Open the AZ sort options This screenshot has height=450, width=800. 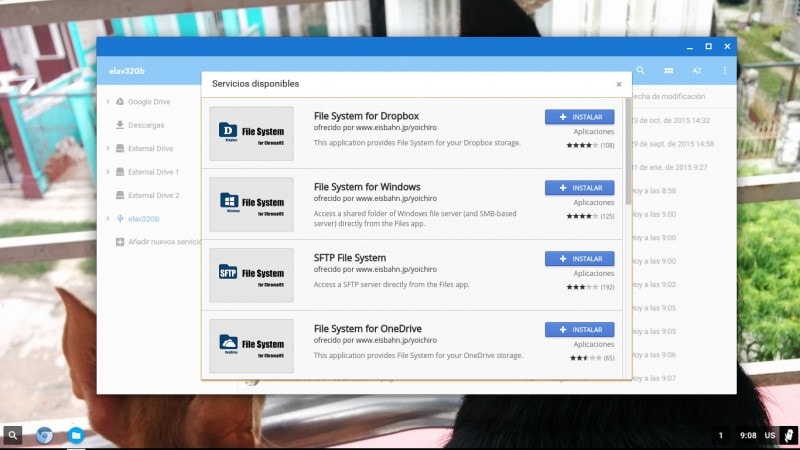[696, 70]
